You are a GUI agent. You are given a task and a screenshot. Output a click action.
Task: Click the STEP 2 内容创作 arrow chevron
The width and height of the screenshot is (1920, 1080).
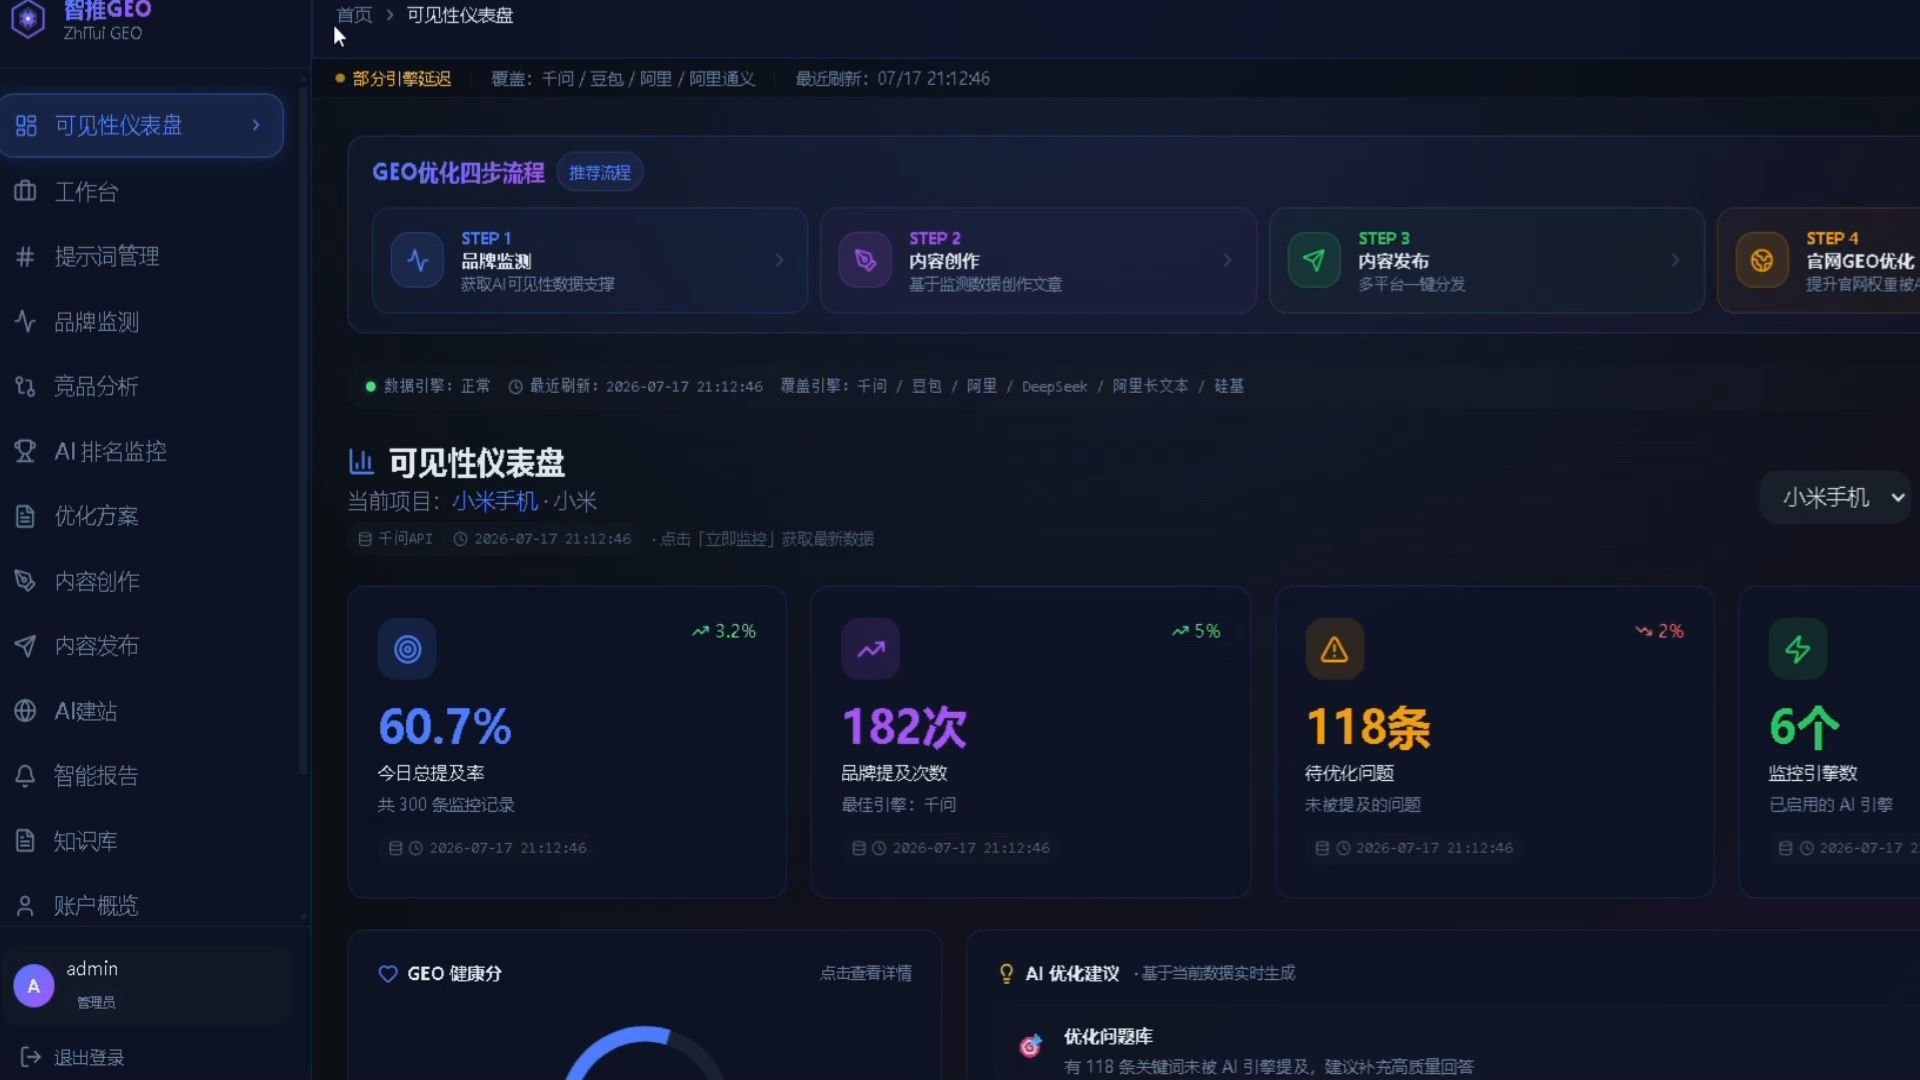pyautogui.click(x=1228, y=260)
